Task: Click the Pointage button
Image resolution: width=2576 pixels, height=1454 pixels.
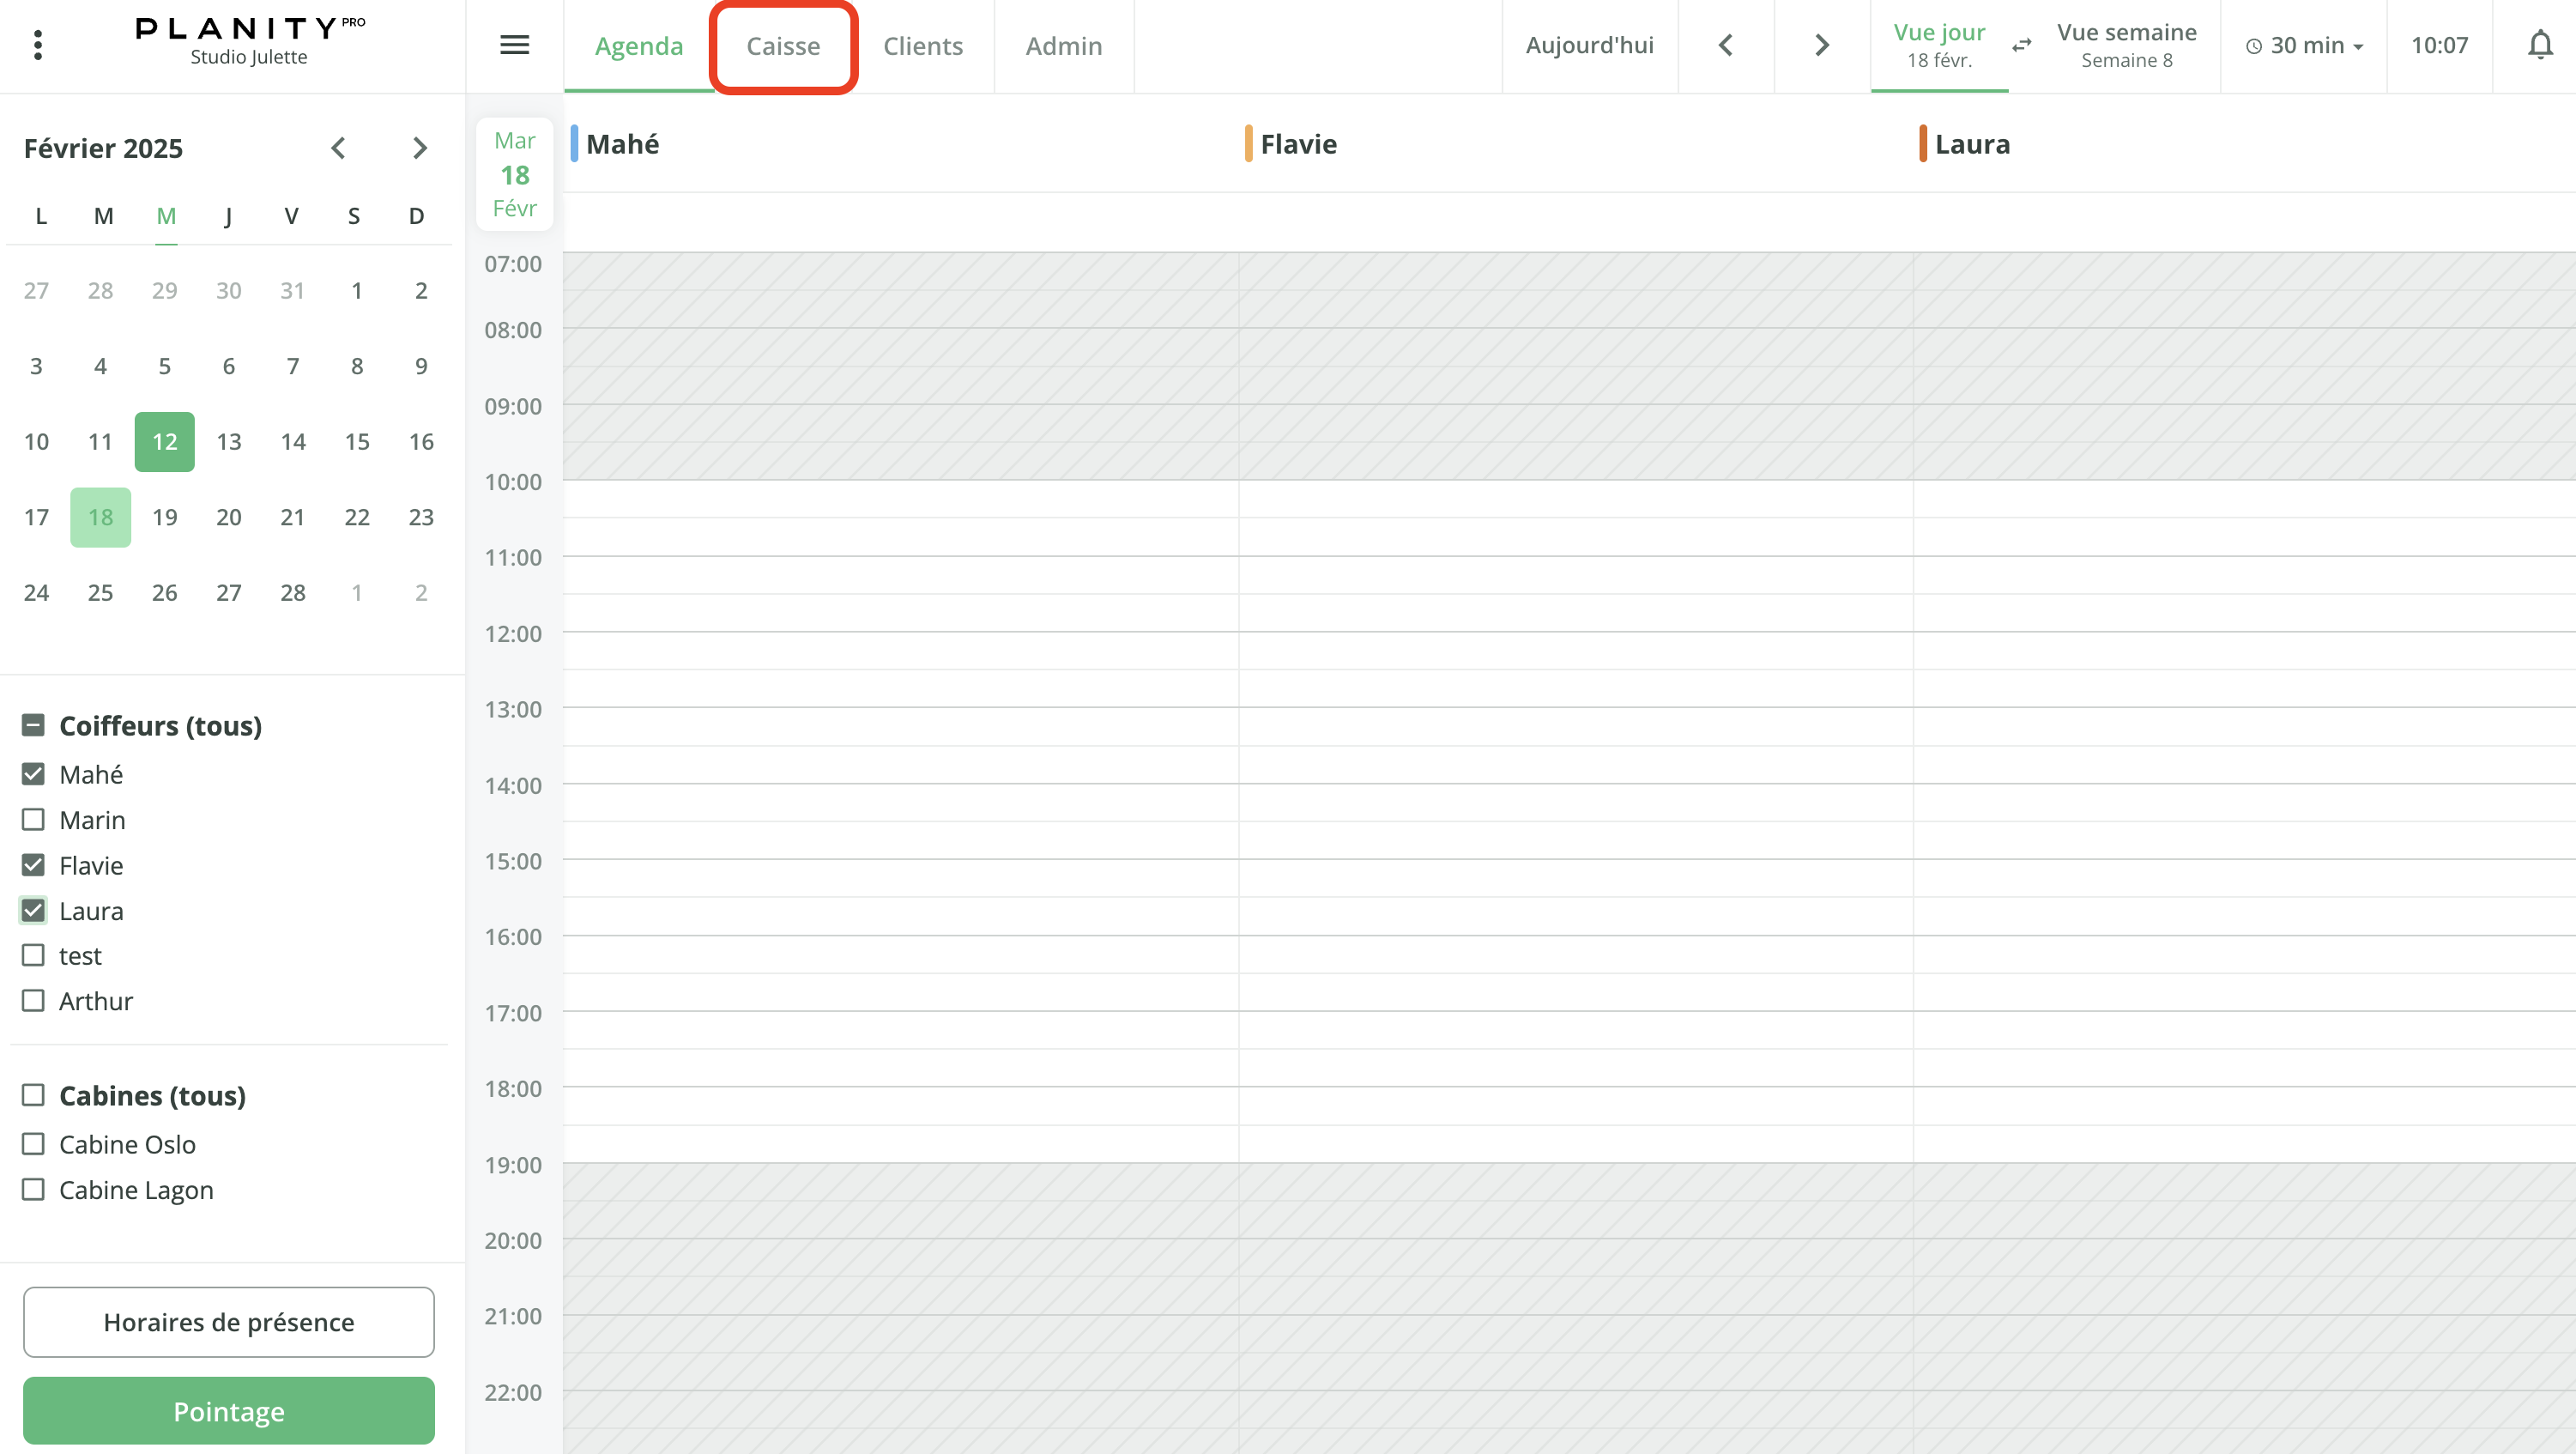Action: tap(229, 1411)
